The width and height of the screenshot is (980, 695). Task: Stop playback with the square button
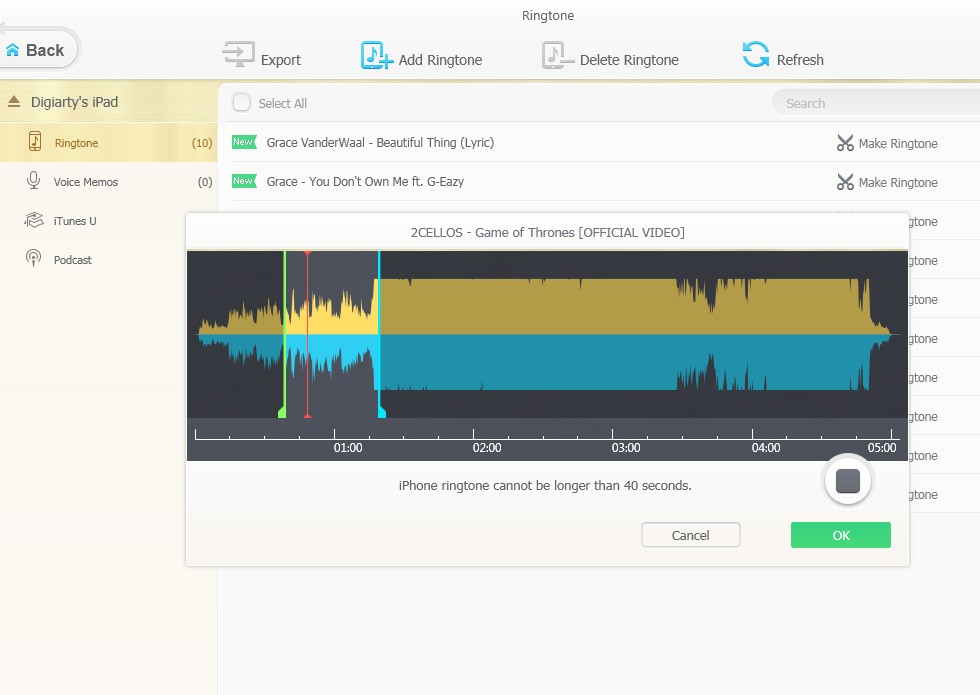point(848,481)
